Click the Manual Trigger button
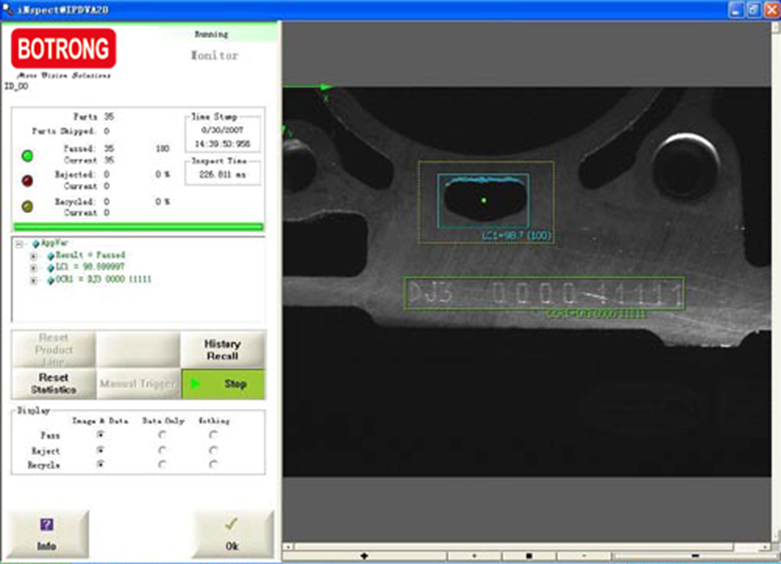This screenshot has height=564, width=781. pyautogui.click(x=138, y=384)
